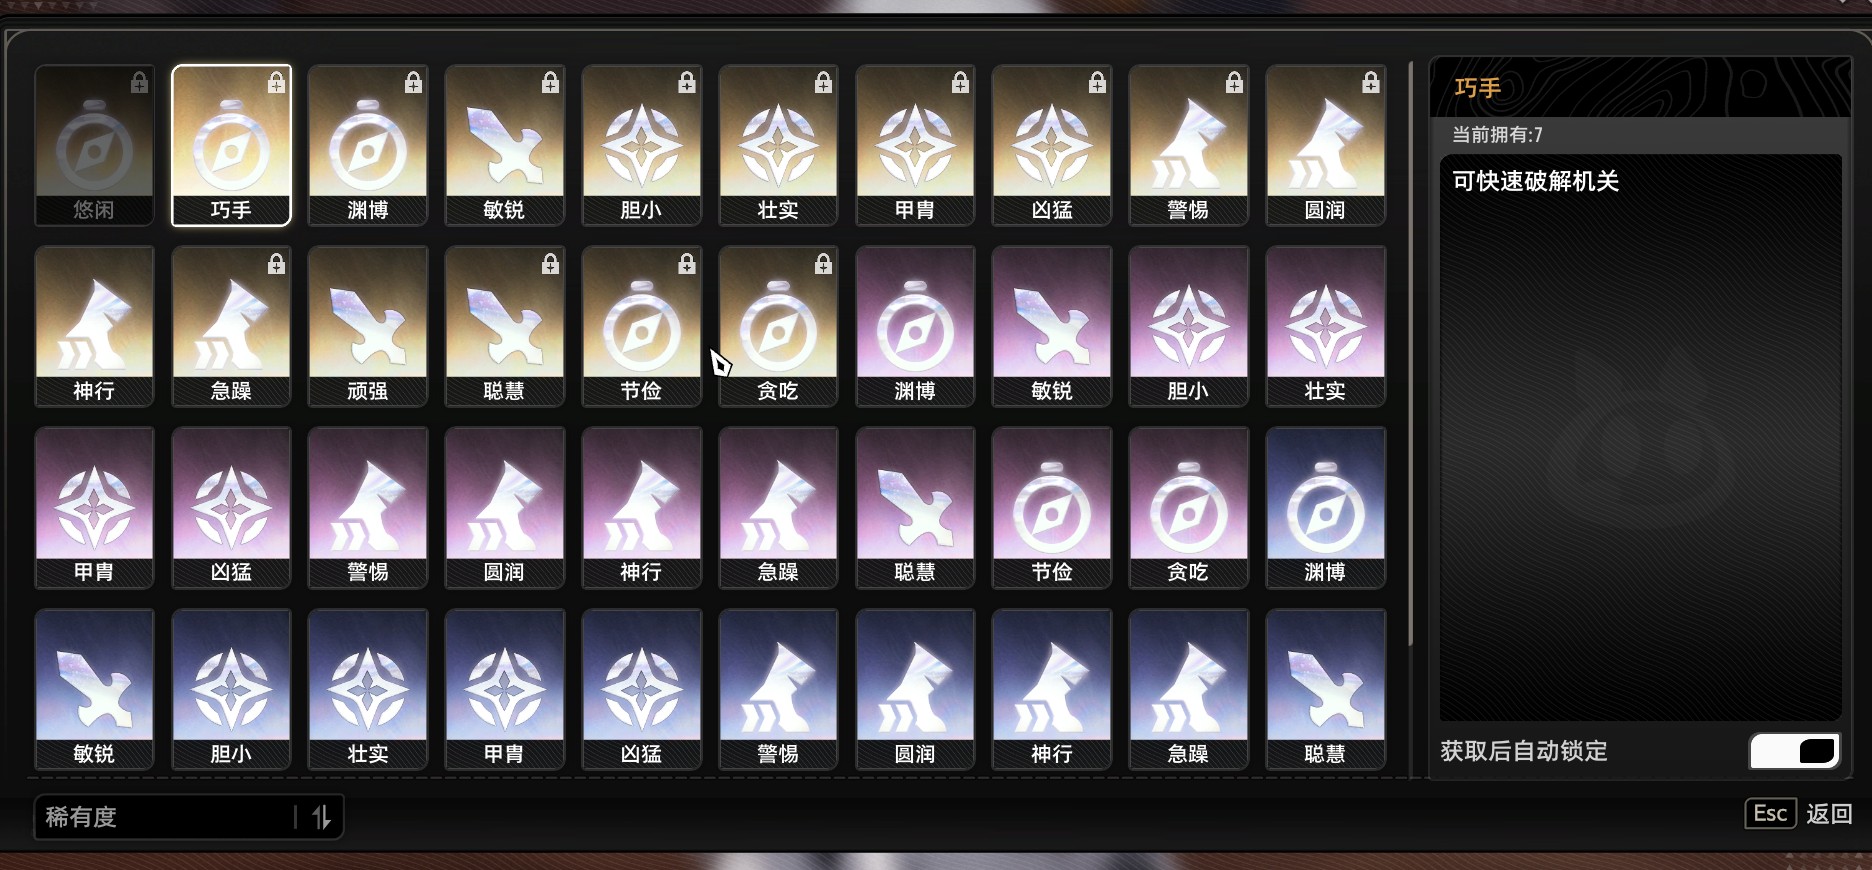This screenshot has width=1872, height=870.
Task: Click the gold 神行 boot card
Action: [94, 326]
